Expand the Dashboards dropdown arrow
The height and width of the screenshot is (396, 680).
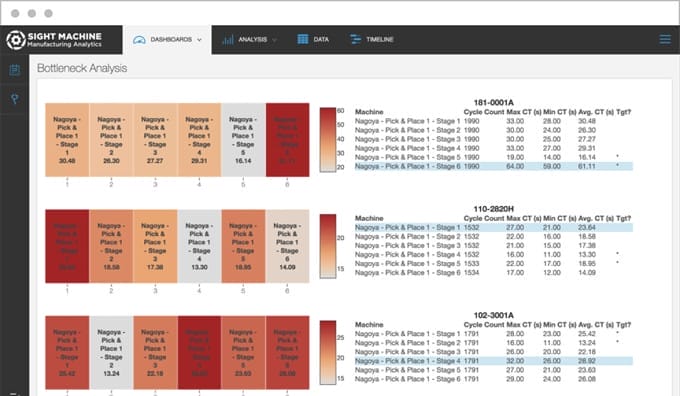(199, 39)
